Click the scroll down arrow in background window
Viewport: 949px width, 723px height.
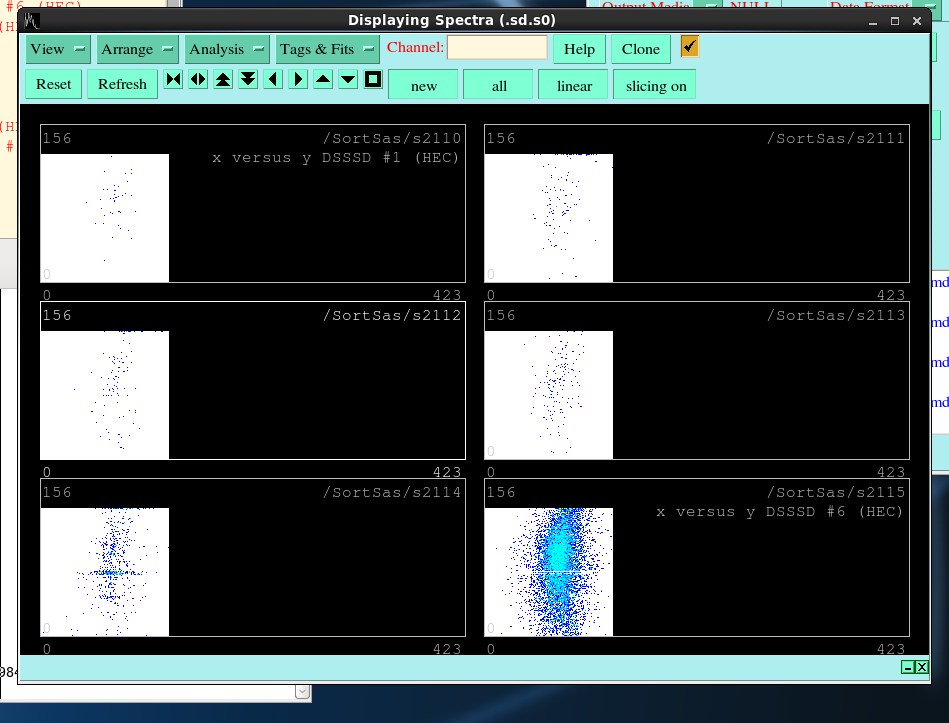click(303, 691)
